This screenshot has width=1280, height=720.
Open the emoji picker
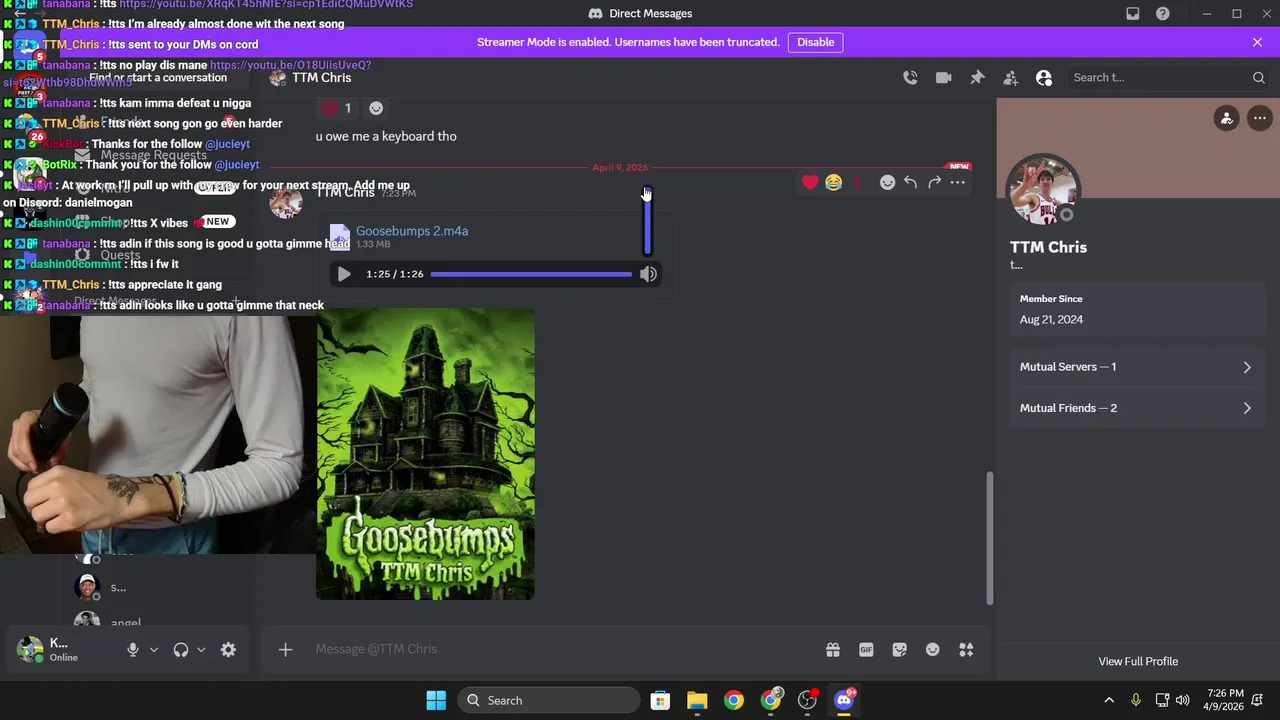(933, 650)
